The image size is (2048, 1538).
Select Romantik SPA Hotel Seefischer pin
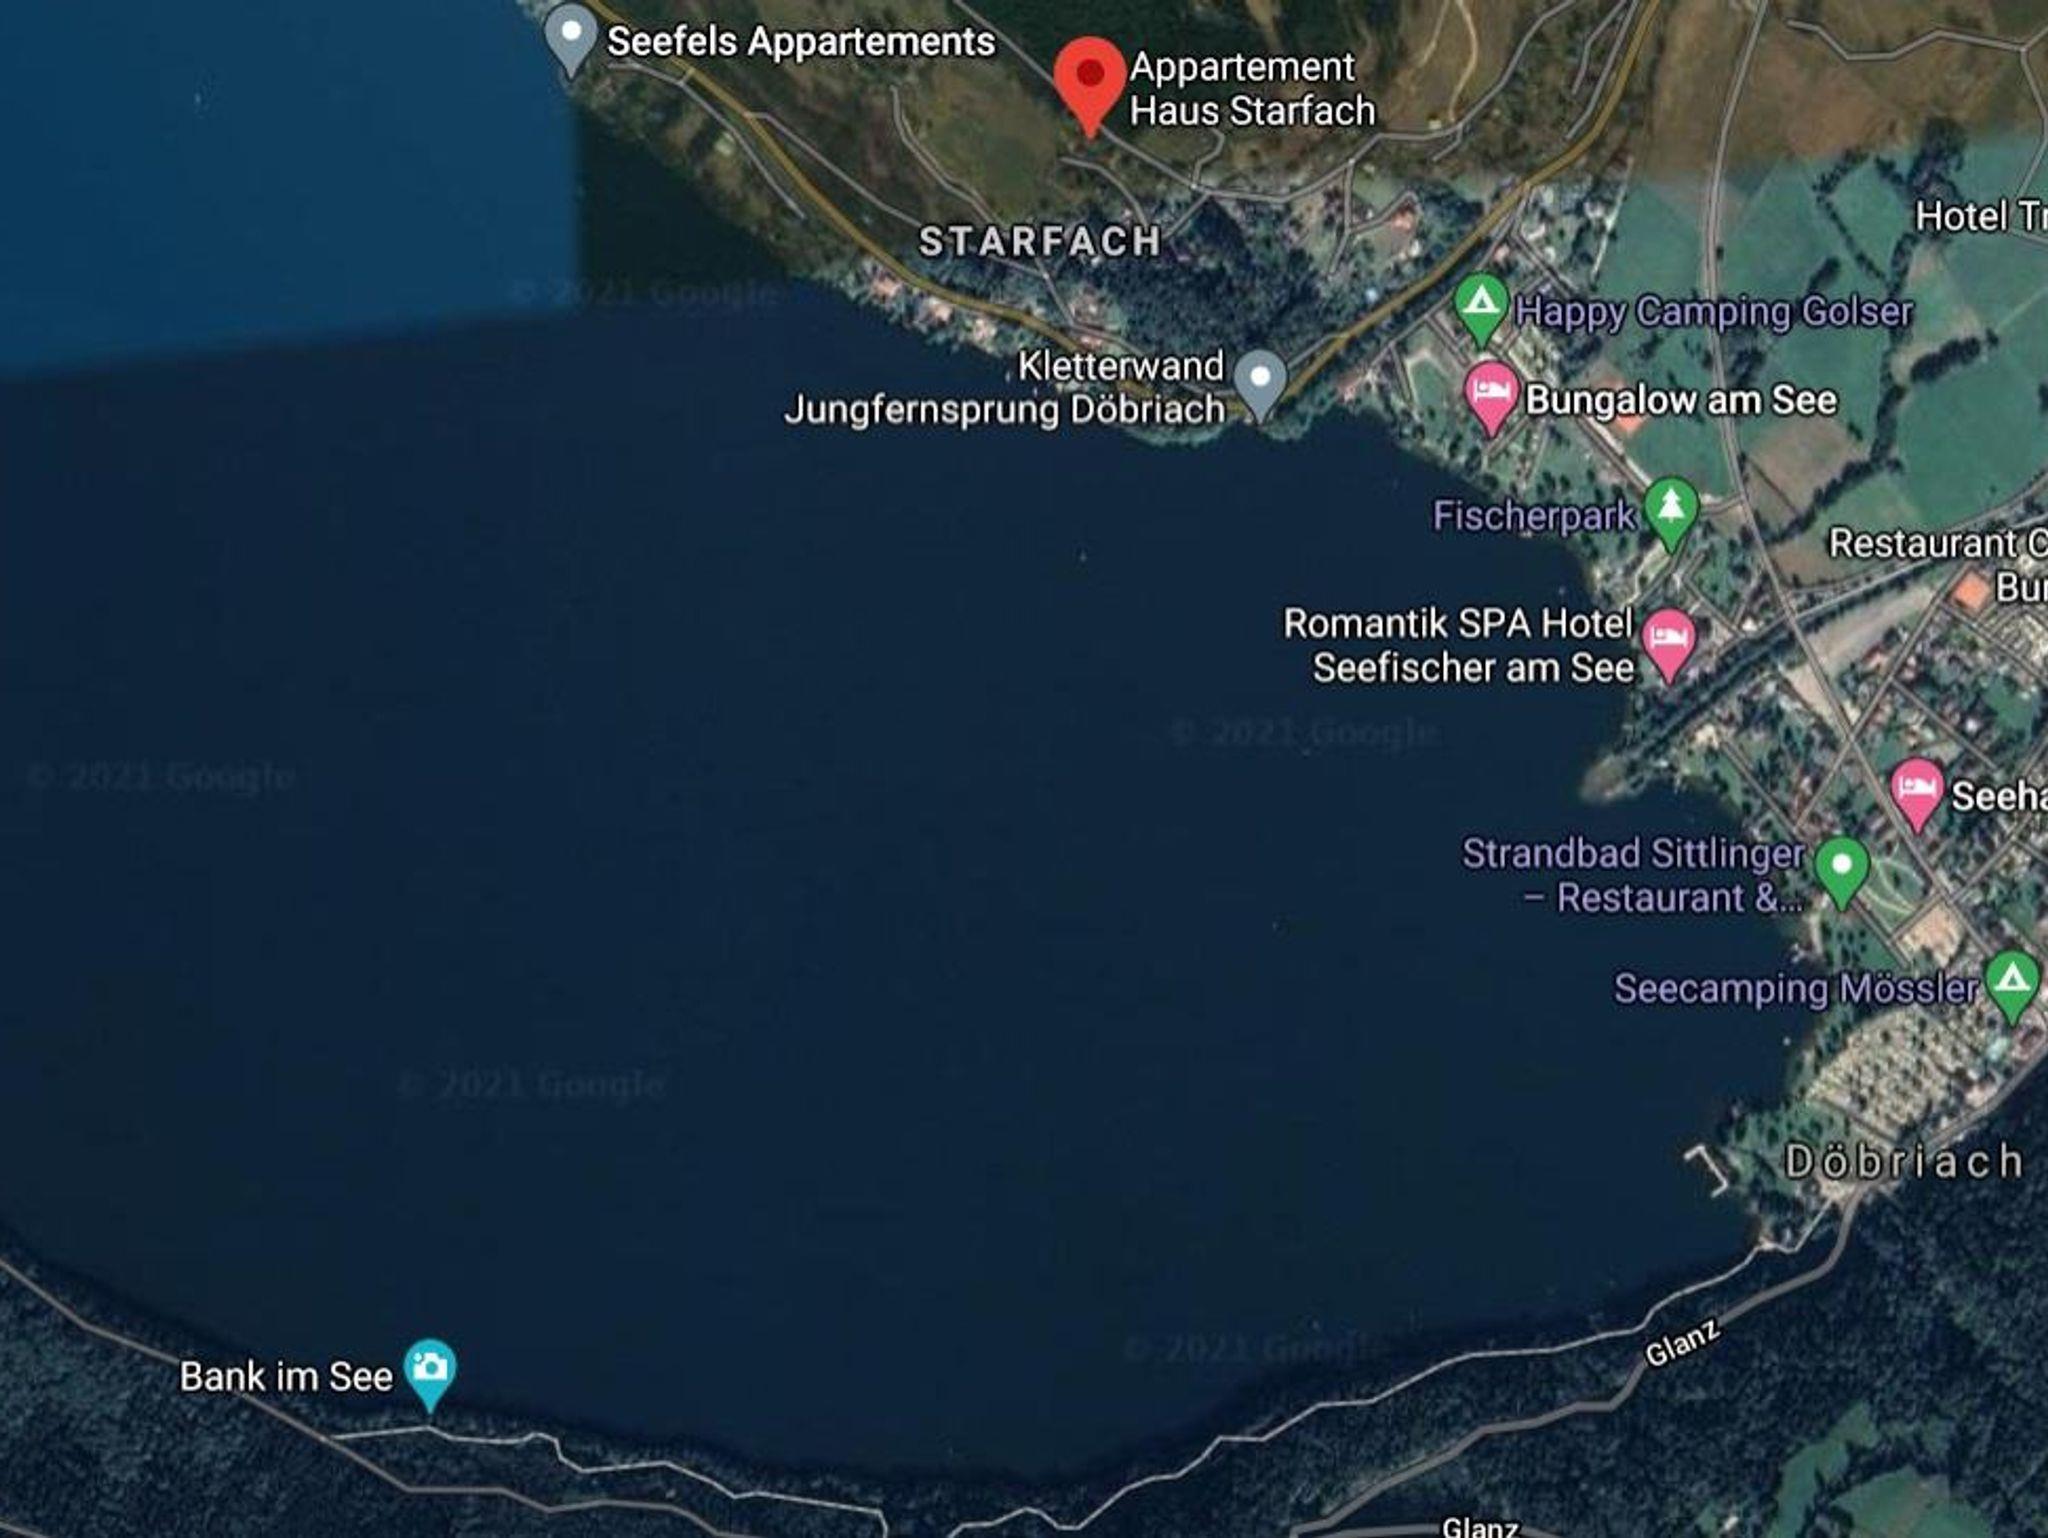1669,639
